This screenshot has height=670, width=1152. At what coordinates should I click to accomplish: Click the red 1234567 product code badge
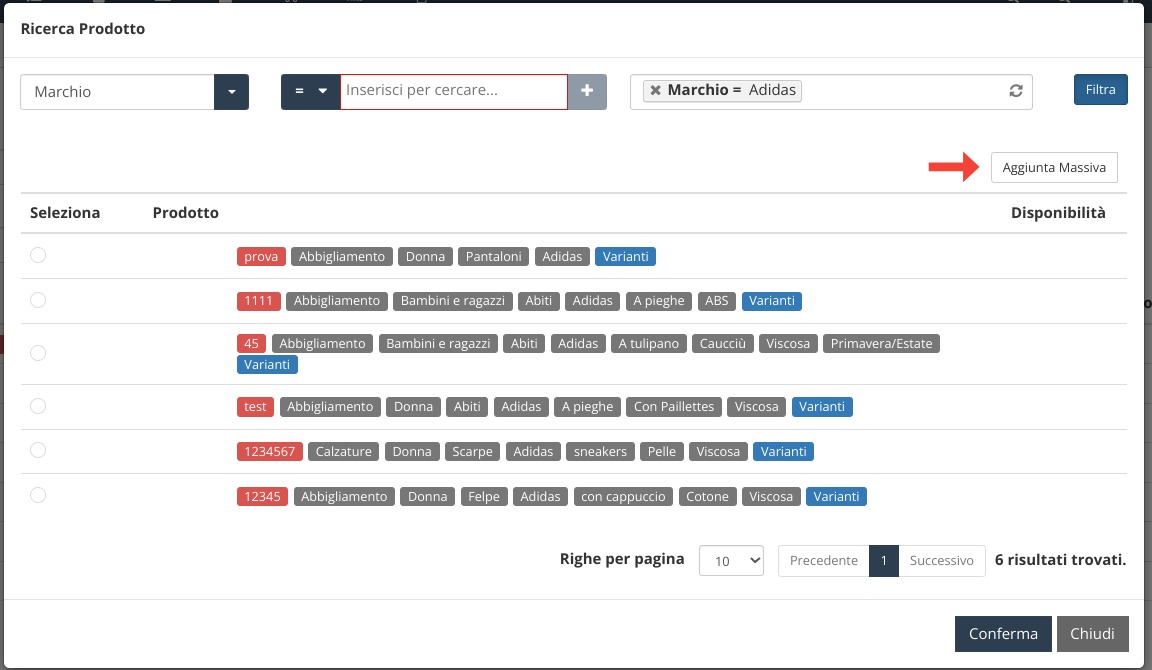coord(268,452)
